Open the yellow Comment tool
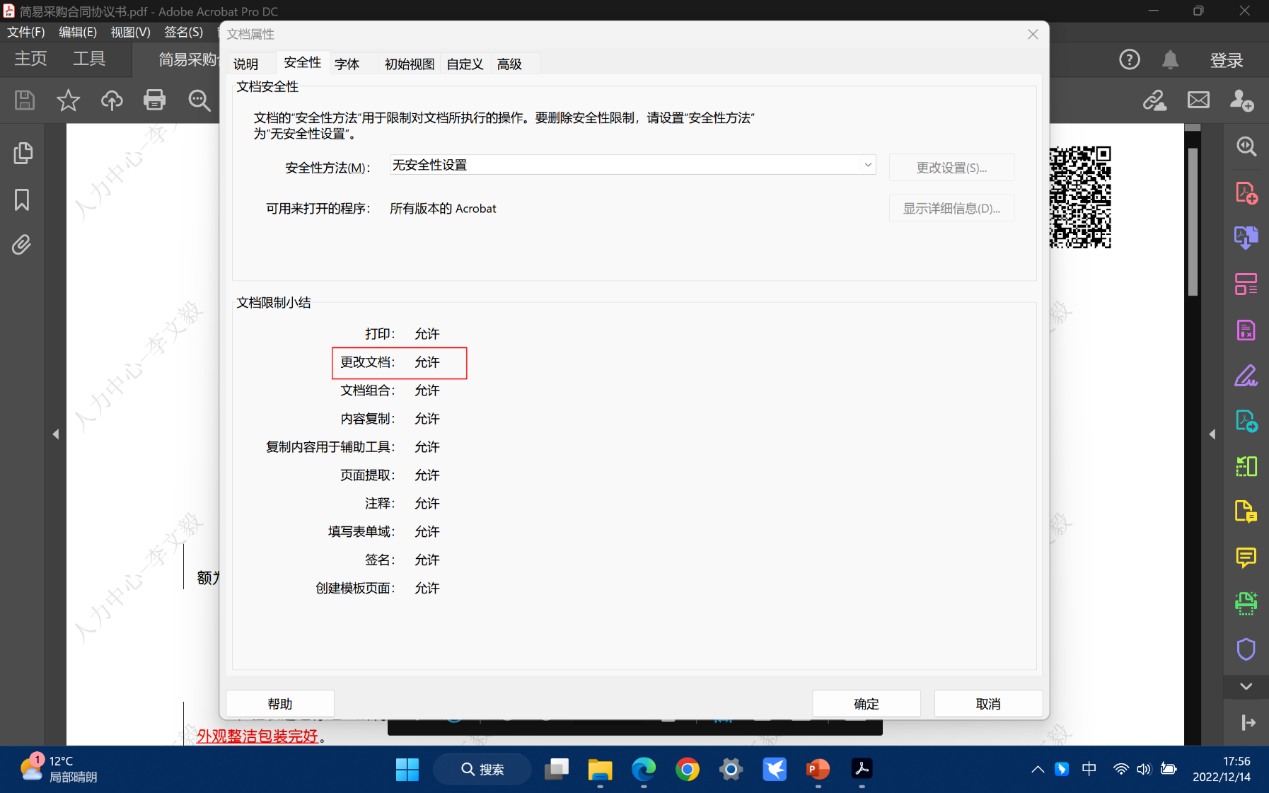 point(1246,557)
